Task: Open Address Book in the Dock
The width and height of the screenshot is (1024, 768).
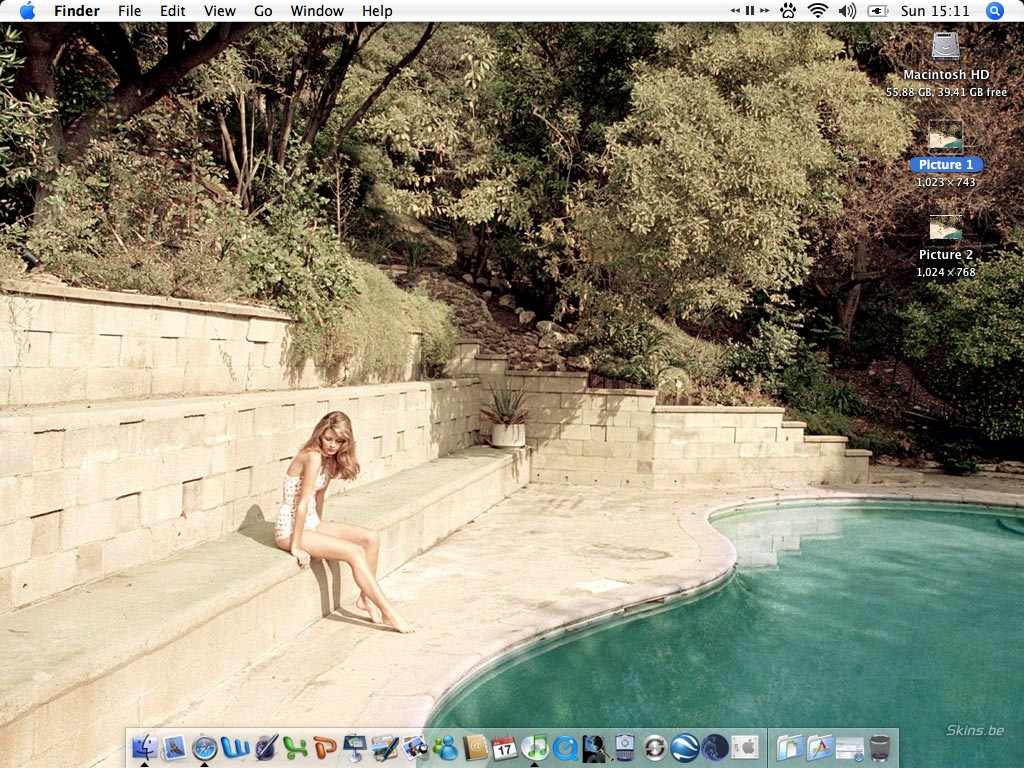Action: pyautogui.click(x=475, y=747)
